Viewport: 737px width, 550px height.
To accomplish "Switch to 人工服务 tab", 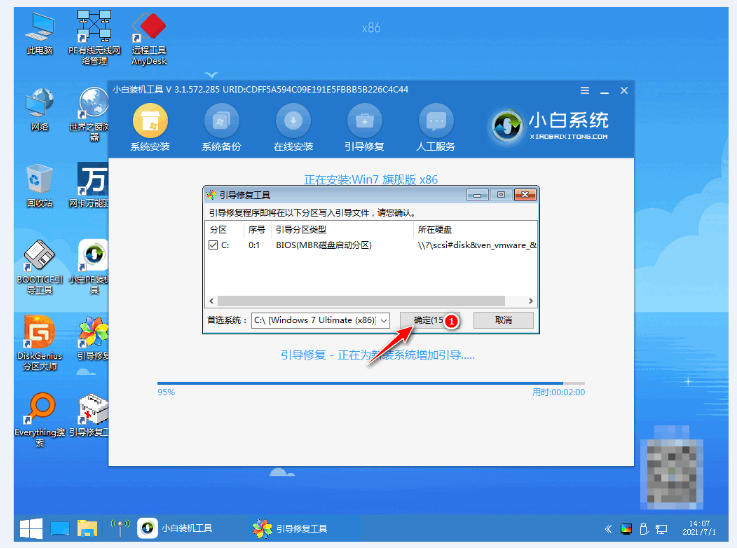I will tap(436, 127).
